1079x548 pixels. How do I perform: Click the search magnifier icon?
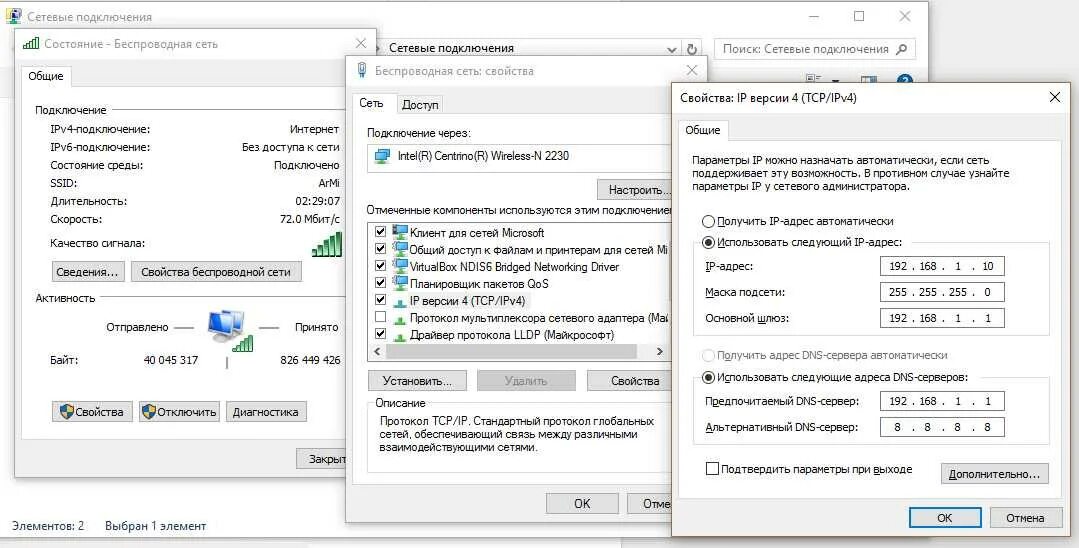pos(902,49)
